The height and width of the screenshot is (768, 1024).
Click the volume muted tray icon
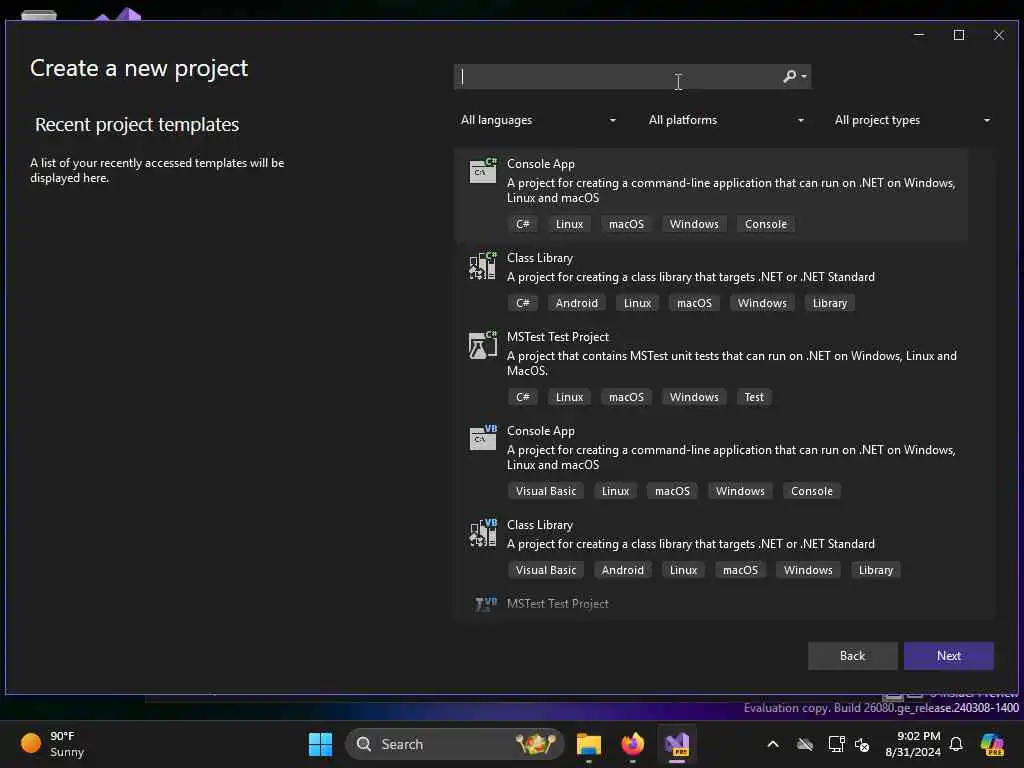pyautogui.click(x=862, y=744)
